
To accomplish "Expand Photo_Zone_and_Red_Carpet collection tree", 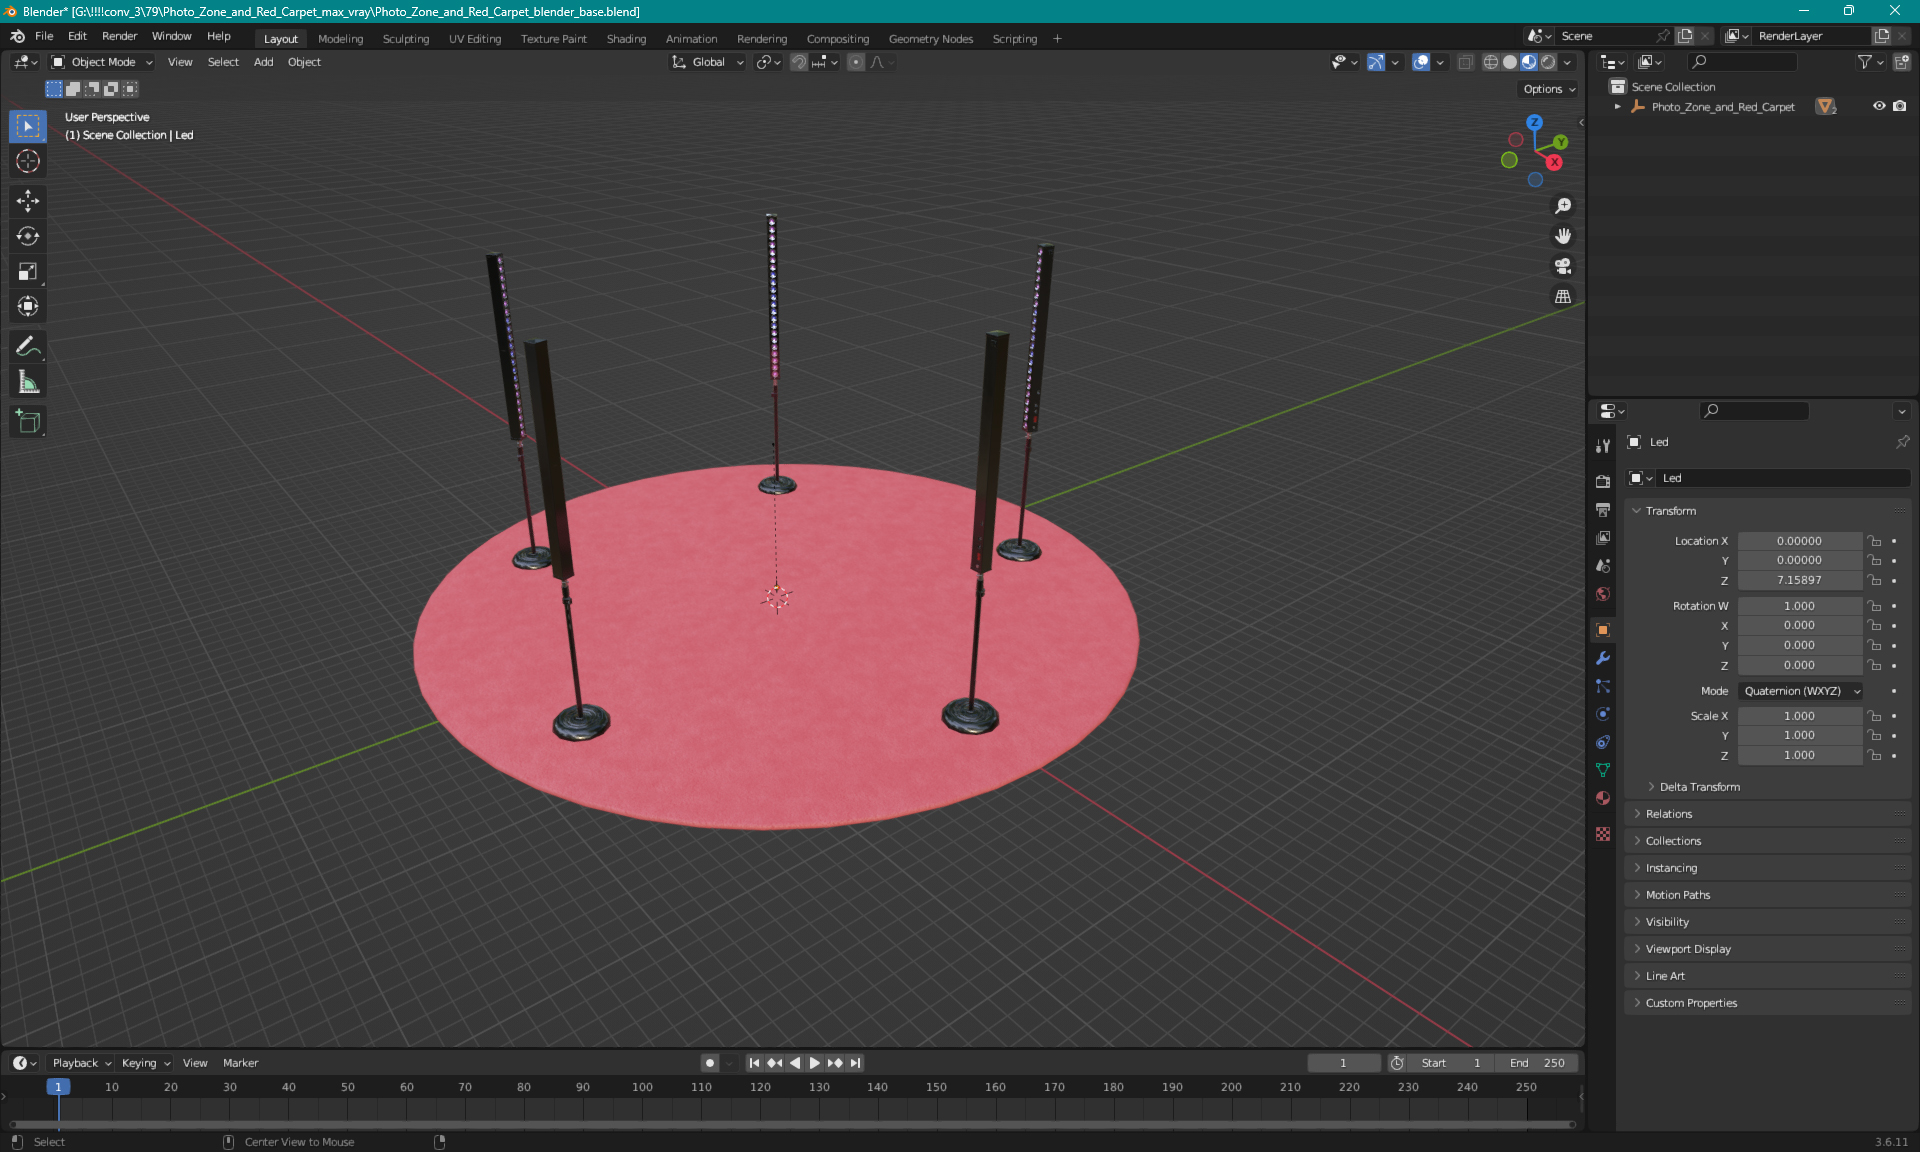I will coord(1618,106).
